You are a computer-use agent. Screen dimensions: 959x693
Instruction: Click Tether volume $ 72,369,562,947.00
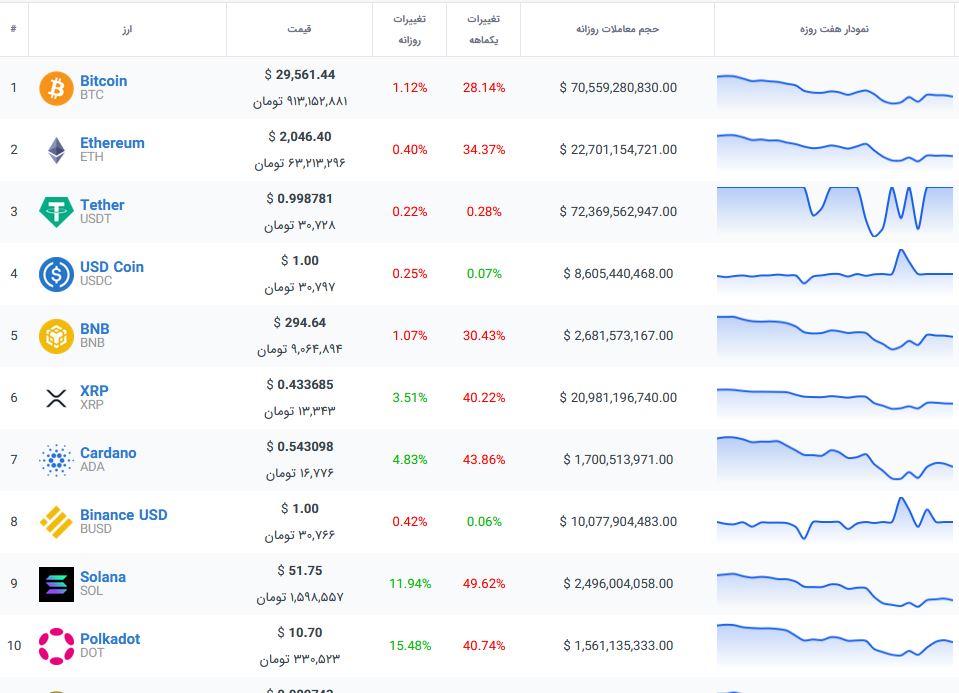[618, 212]
